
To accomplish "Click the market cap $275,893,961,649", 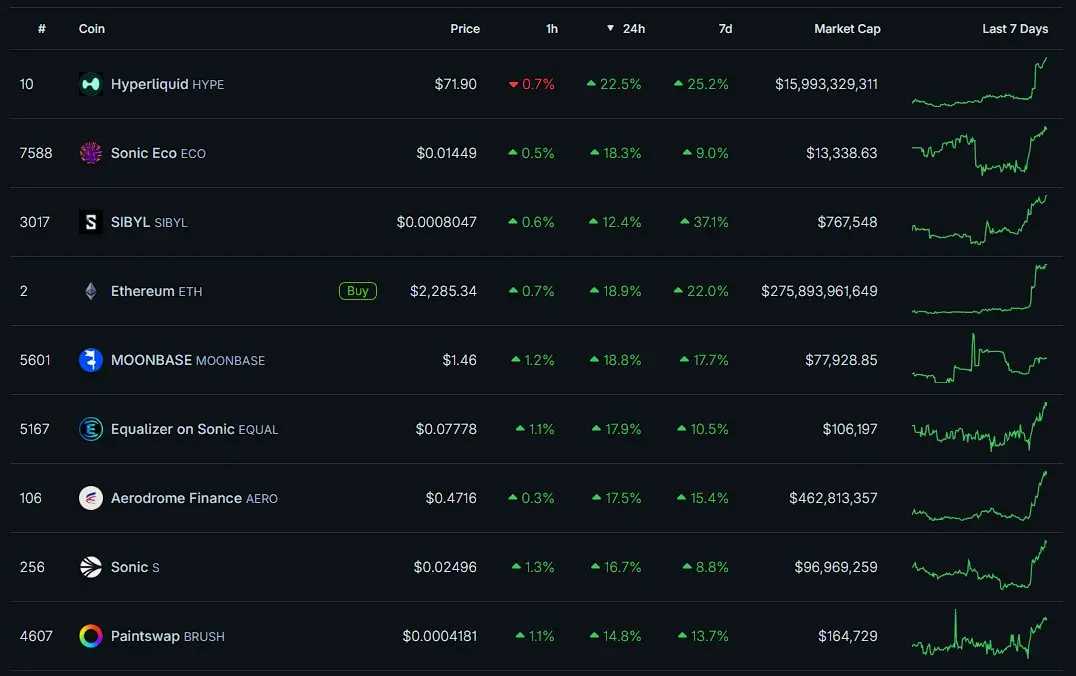I will pos(819,291).
